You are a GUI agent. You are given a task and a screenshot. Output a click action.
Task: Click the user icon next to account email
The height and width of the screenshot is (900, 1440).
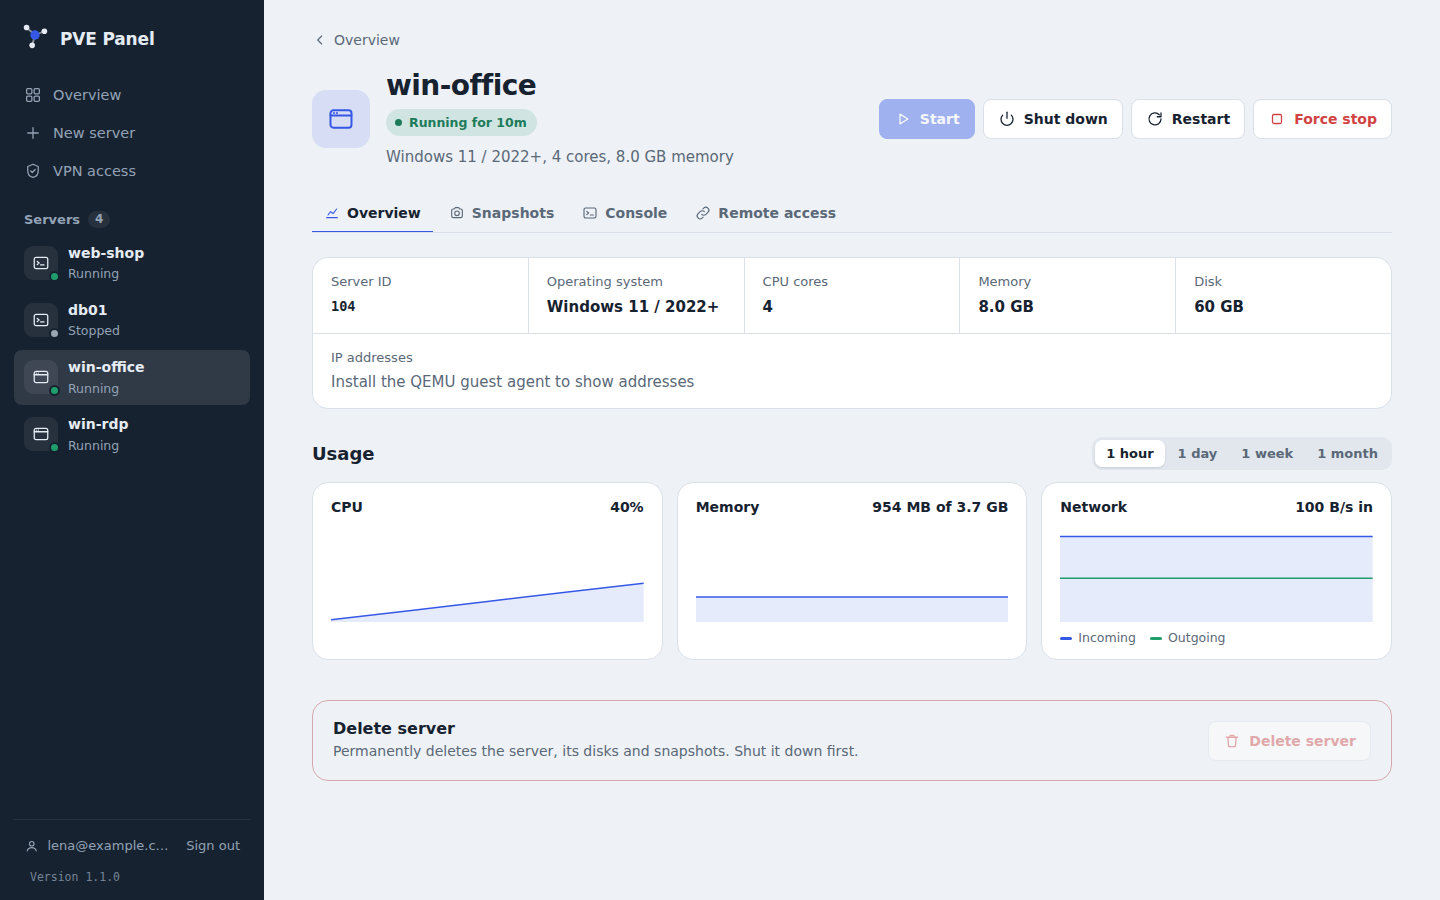point(32,846)
